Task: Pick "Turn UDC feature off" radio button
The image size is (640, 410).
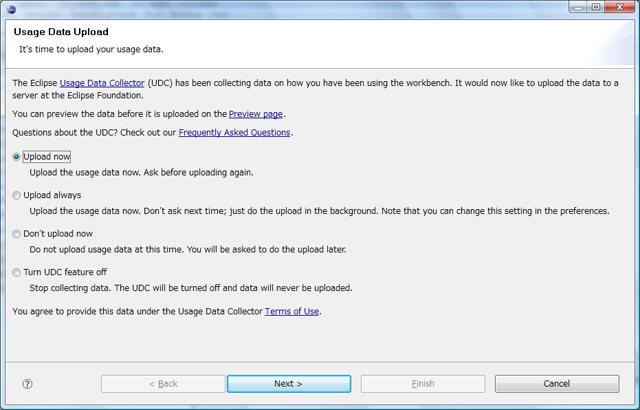Action: point(16,272)
